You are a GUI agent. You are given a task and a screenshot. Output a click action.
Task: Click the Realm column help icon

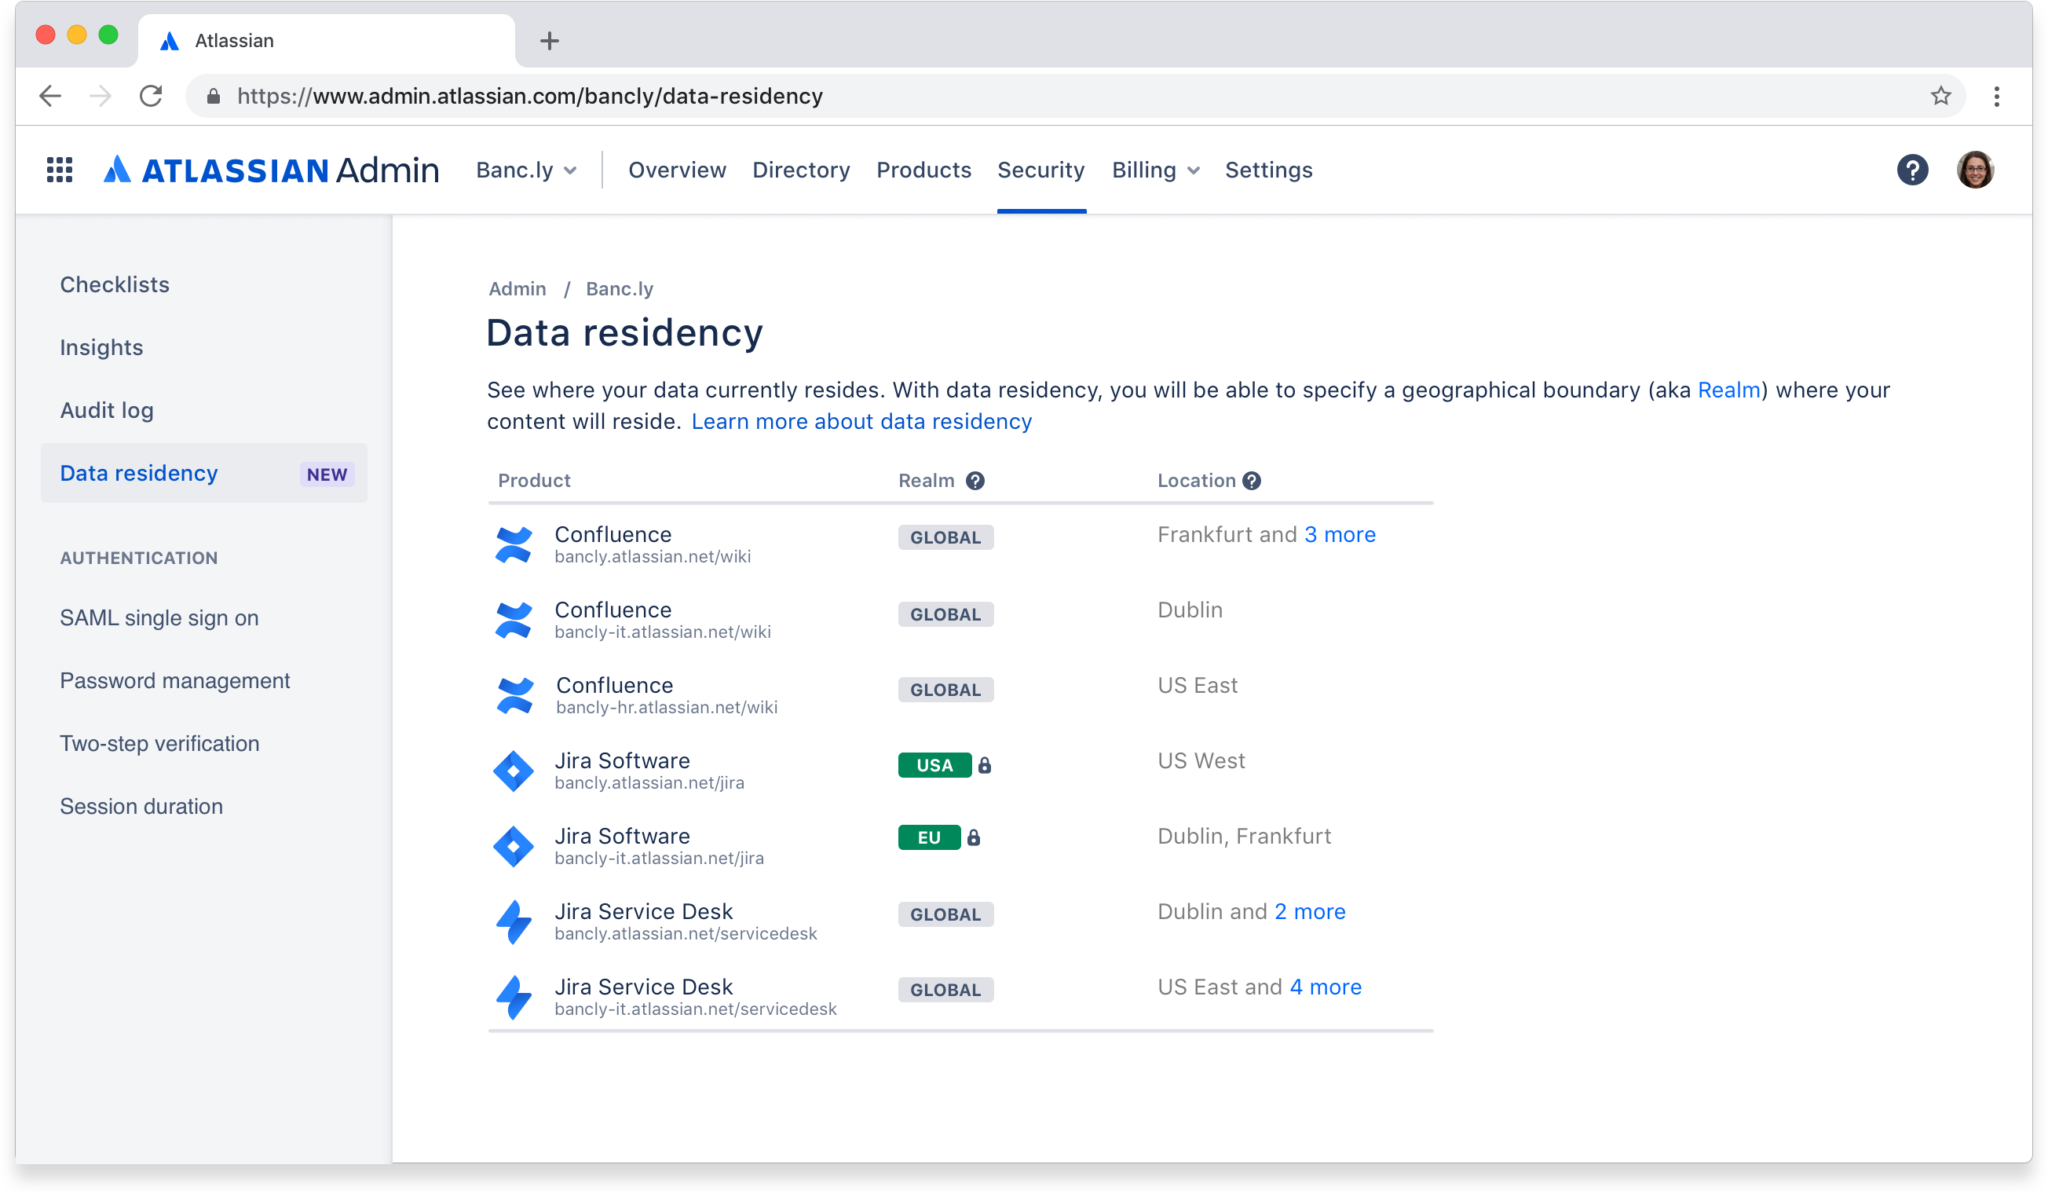[975, 481]
